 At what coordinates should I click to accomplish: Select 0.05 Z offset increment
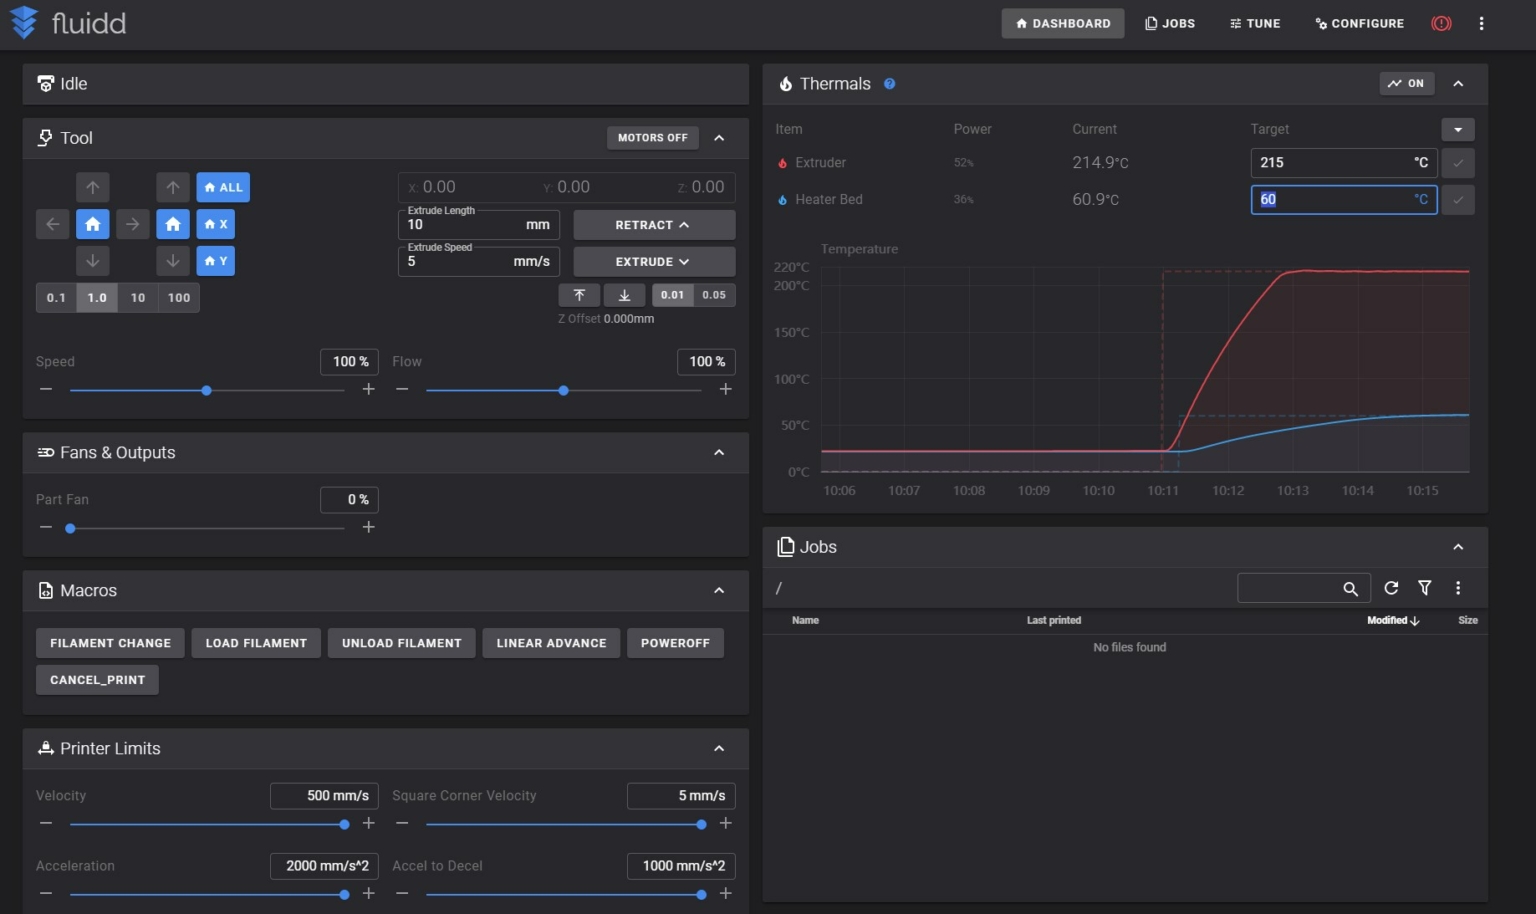point(714,295)
